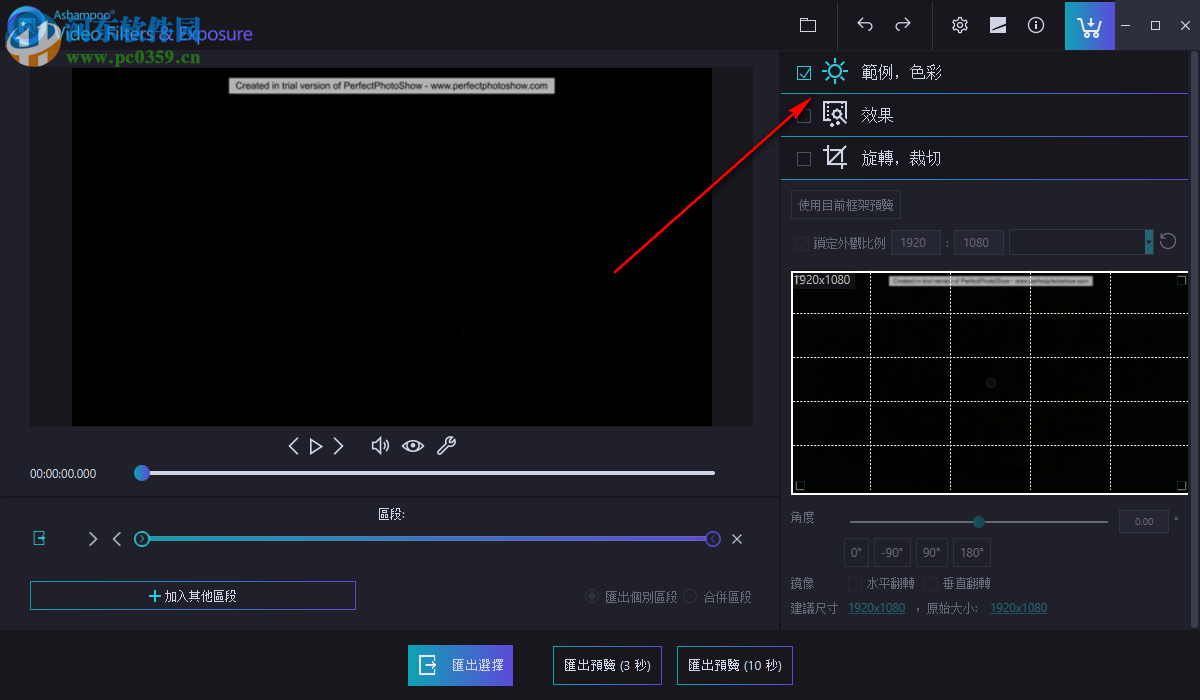Open the settings gear icon

point(959,25)
